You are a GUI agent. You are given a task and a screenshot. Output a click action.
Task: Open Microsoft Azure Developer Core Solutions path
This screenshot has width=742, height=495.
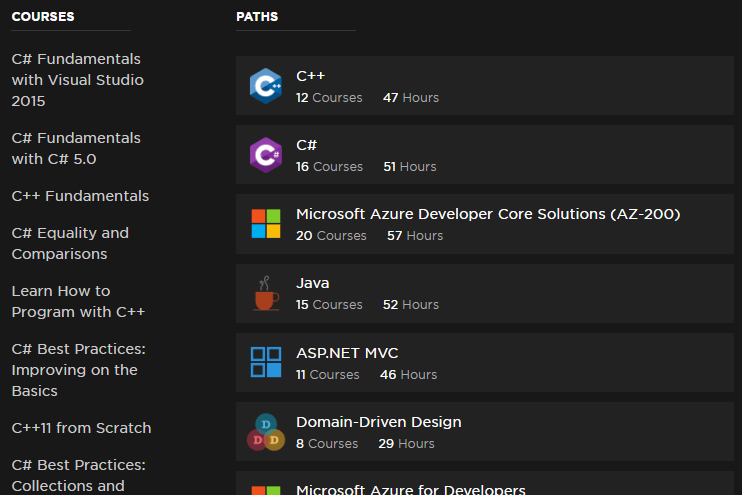(x=488, y=214)
